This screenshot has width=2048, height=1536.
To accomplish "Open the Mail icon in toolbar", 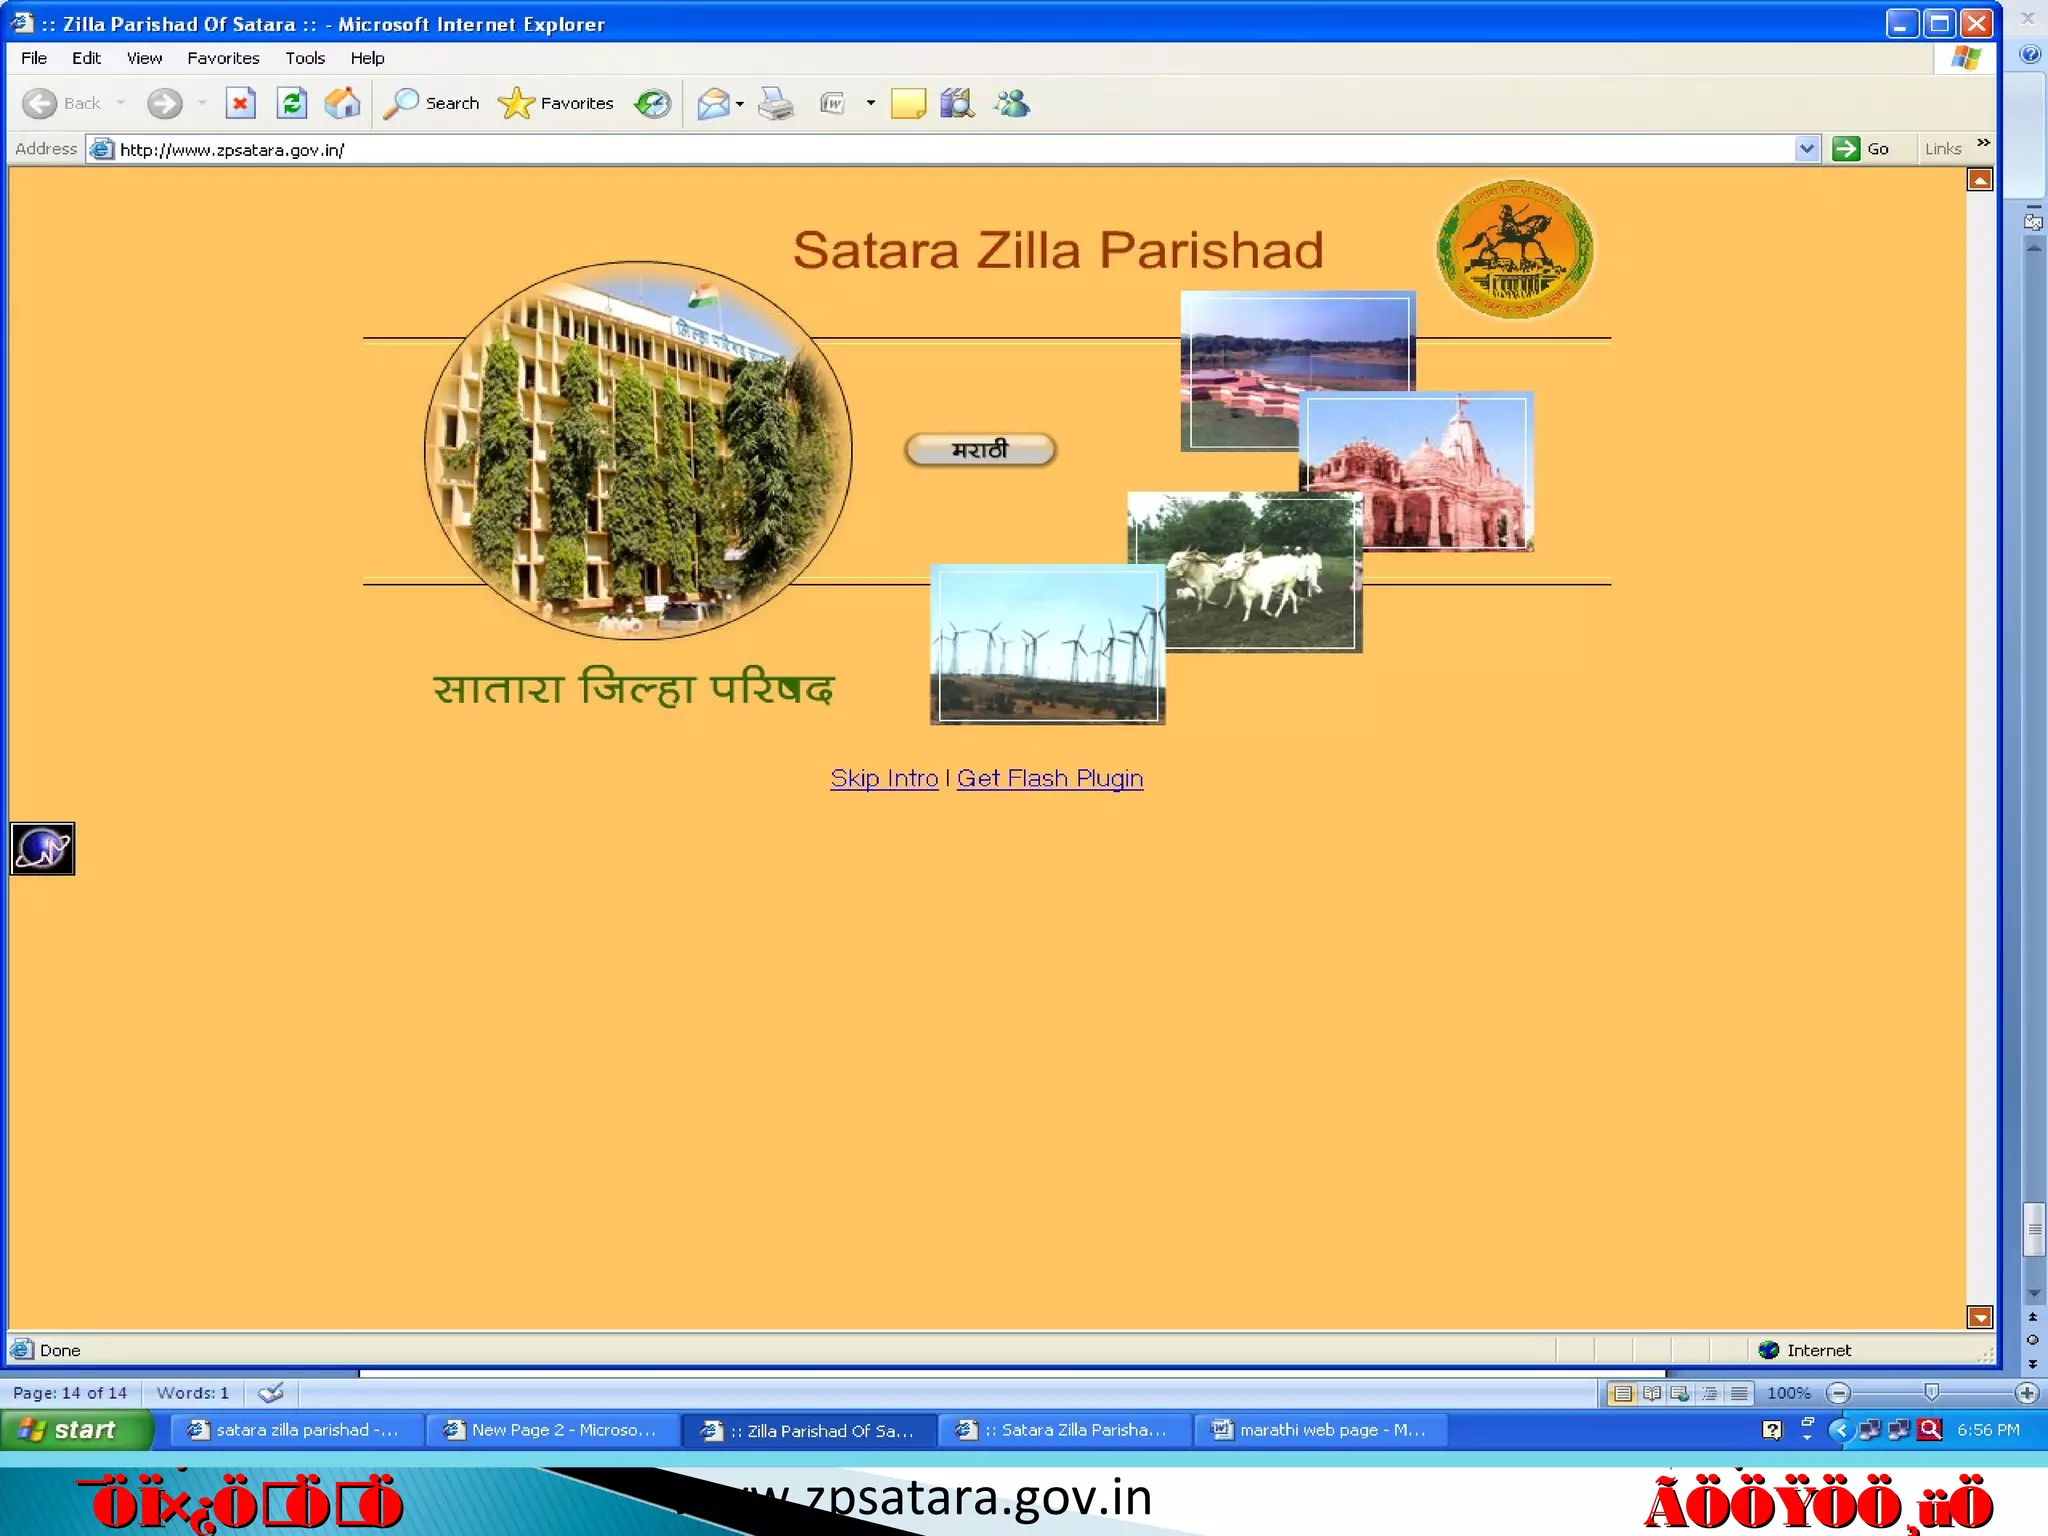I will [712, 103].
